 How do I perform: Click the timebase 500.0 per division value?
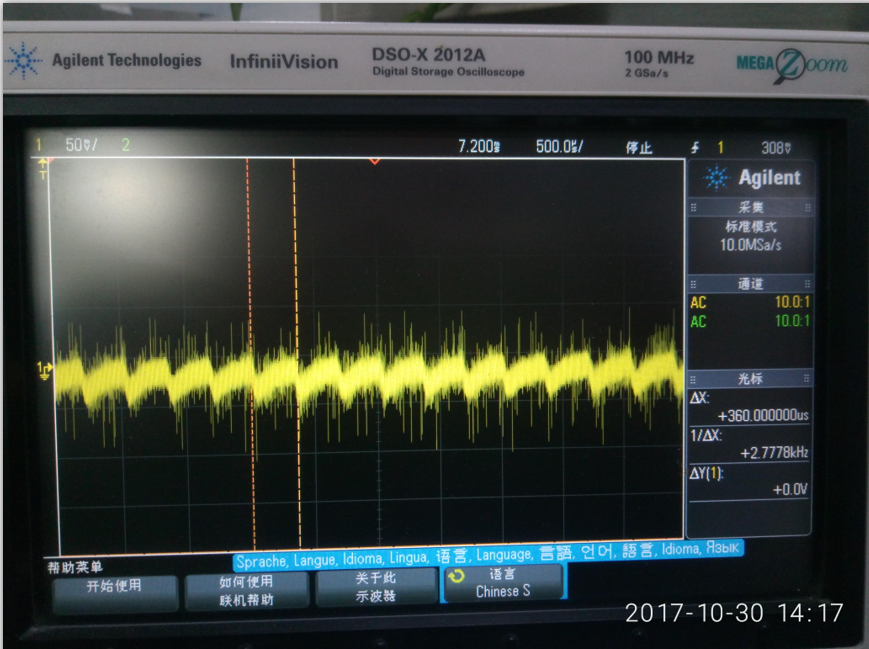(559, 147)
